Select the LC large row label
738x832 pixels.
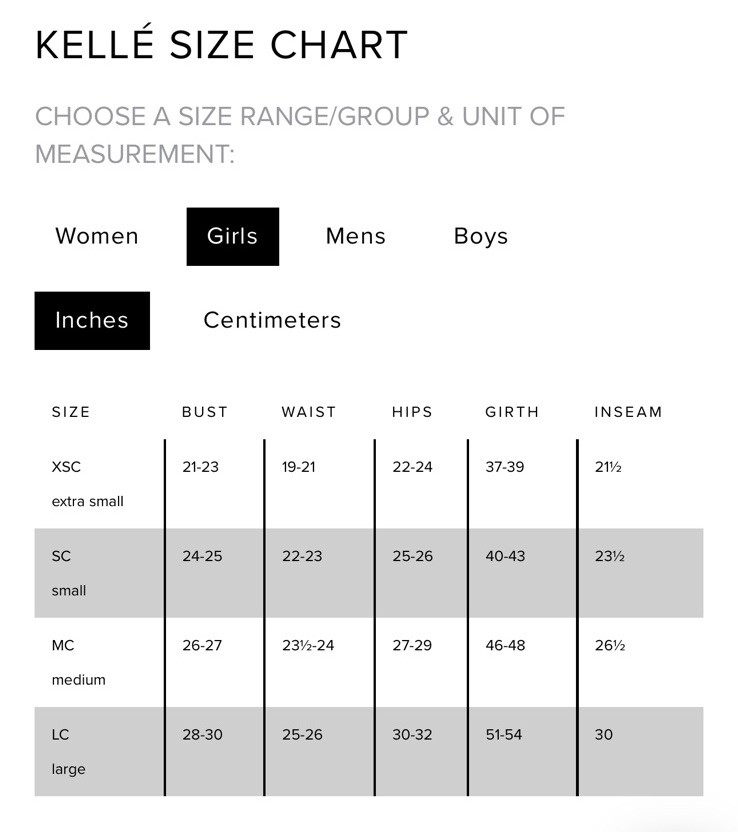coord(68,751)
